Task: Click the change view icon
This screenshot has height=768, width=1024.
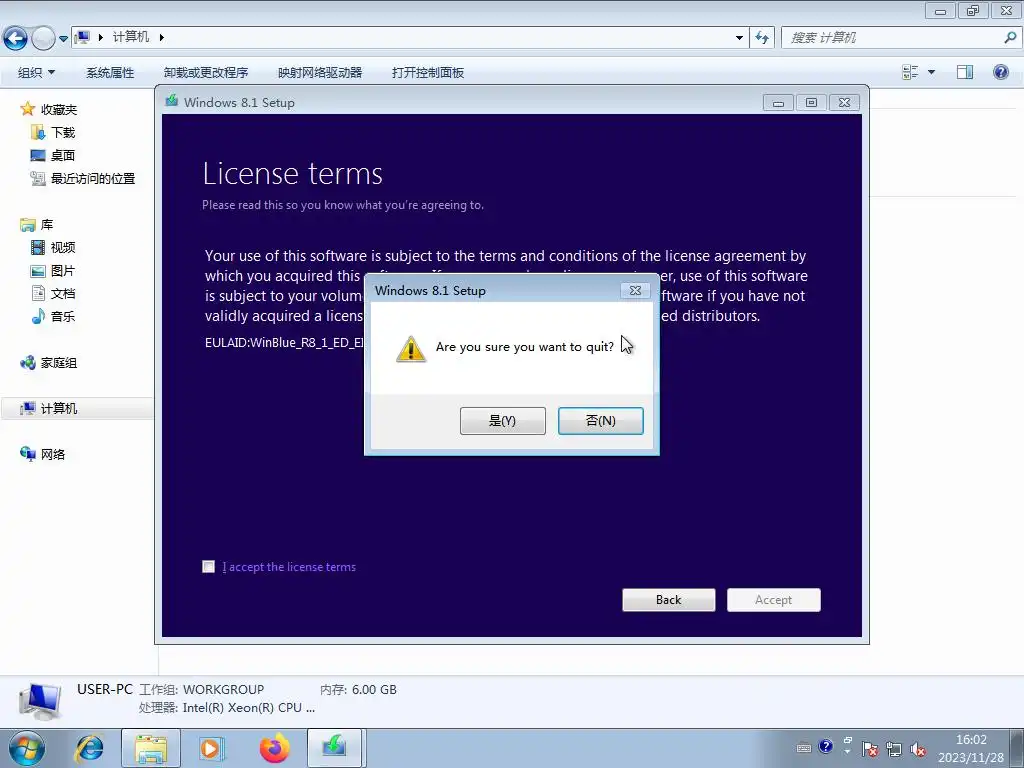Action: click(x=910, y=72)
